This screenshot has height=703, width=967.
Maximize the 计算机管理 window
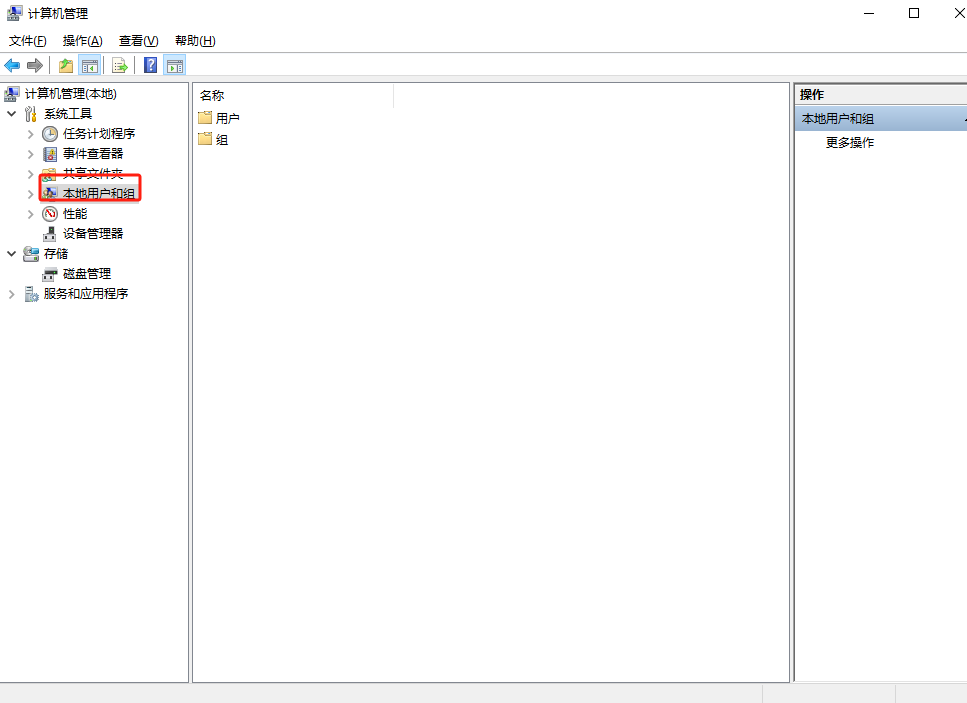click(914, 13)
